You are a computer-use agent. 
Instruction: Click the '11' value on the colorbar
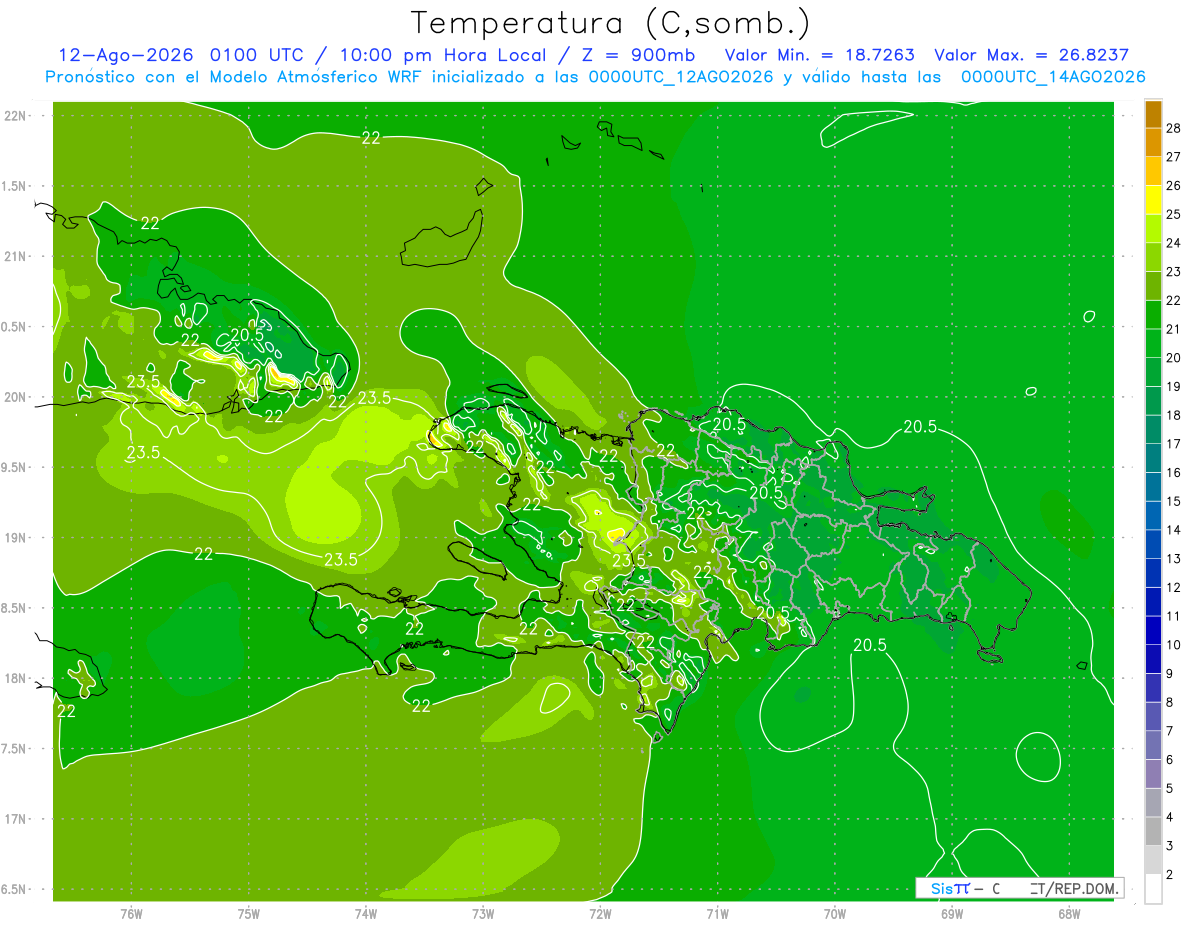tap(1174, 617)
